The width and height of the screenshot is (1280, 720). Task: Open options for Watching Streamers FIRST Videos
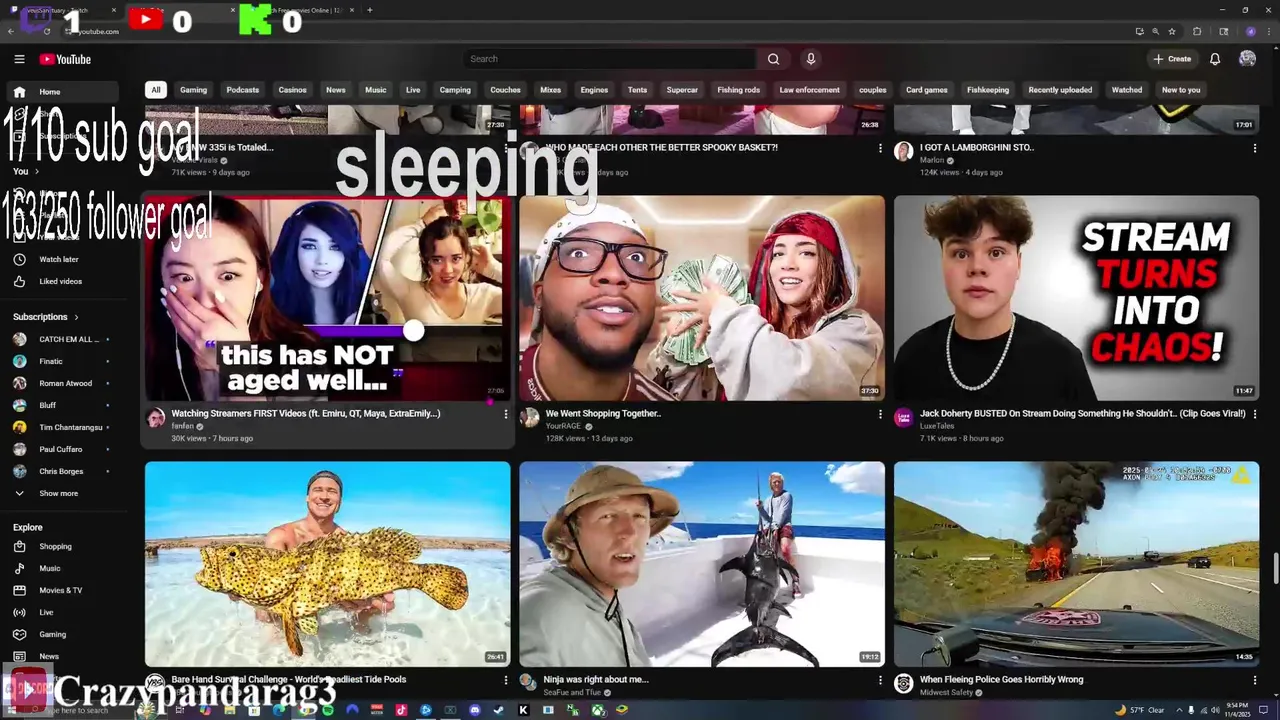coord(505,414)
